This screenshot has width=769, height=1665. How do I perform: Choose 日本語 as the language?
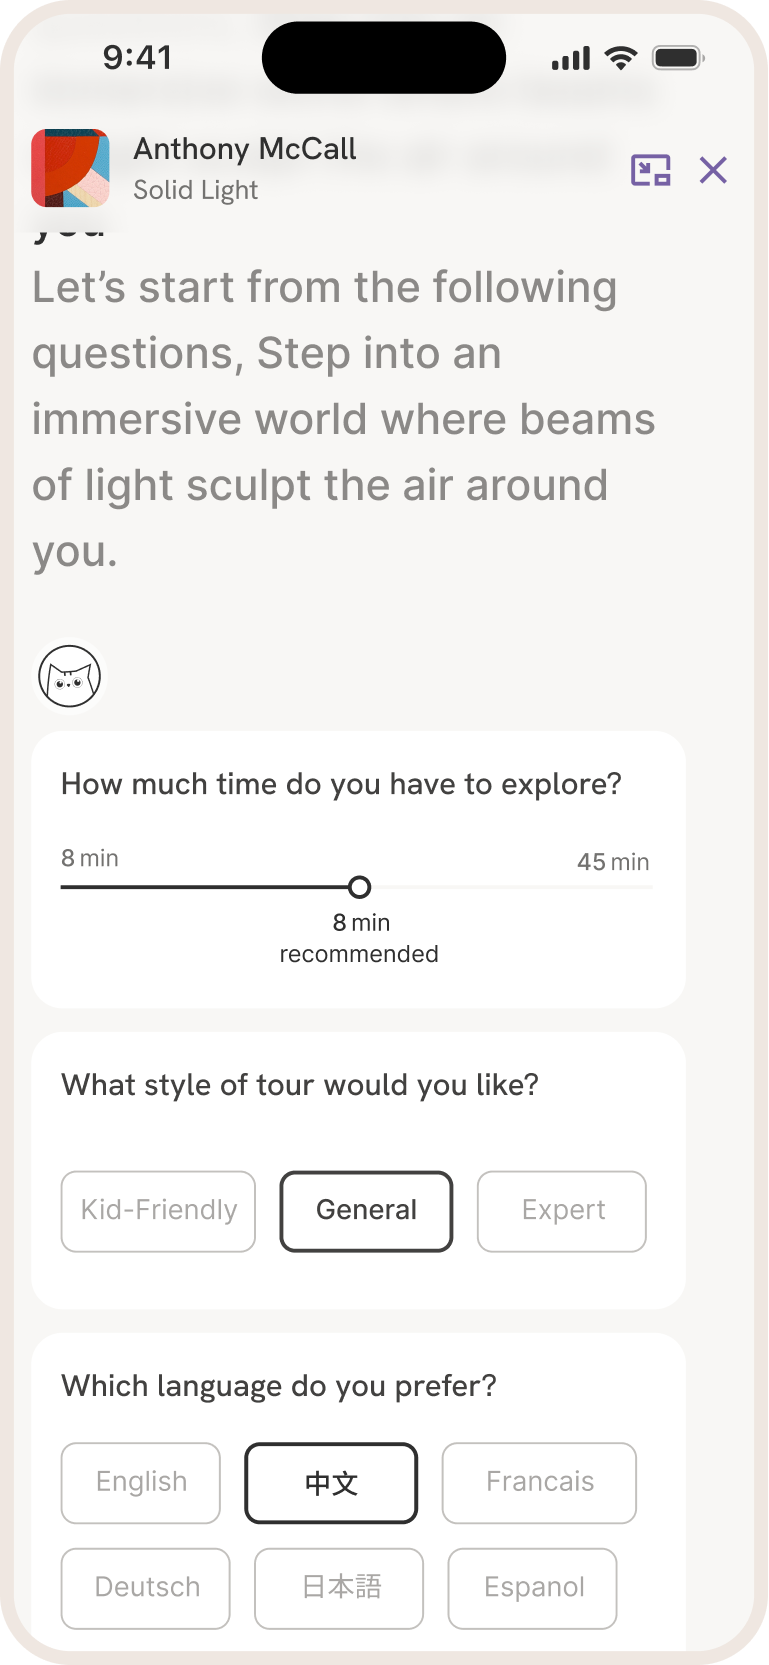point(339,1588)
